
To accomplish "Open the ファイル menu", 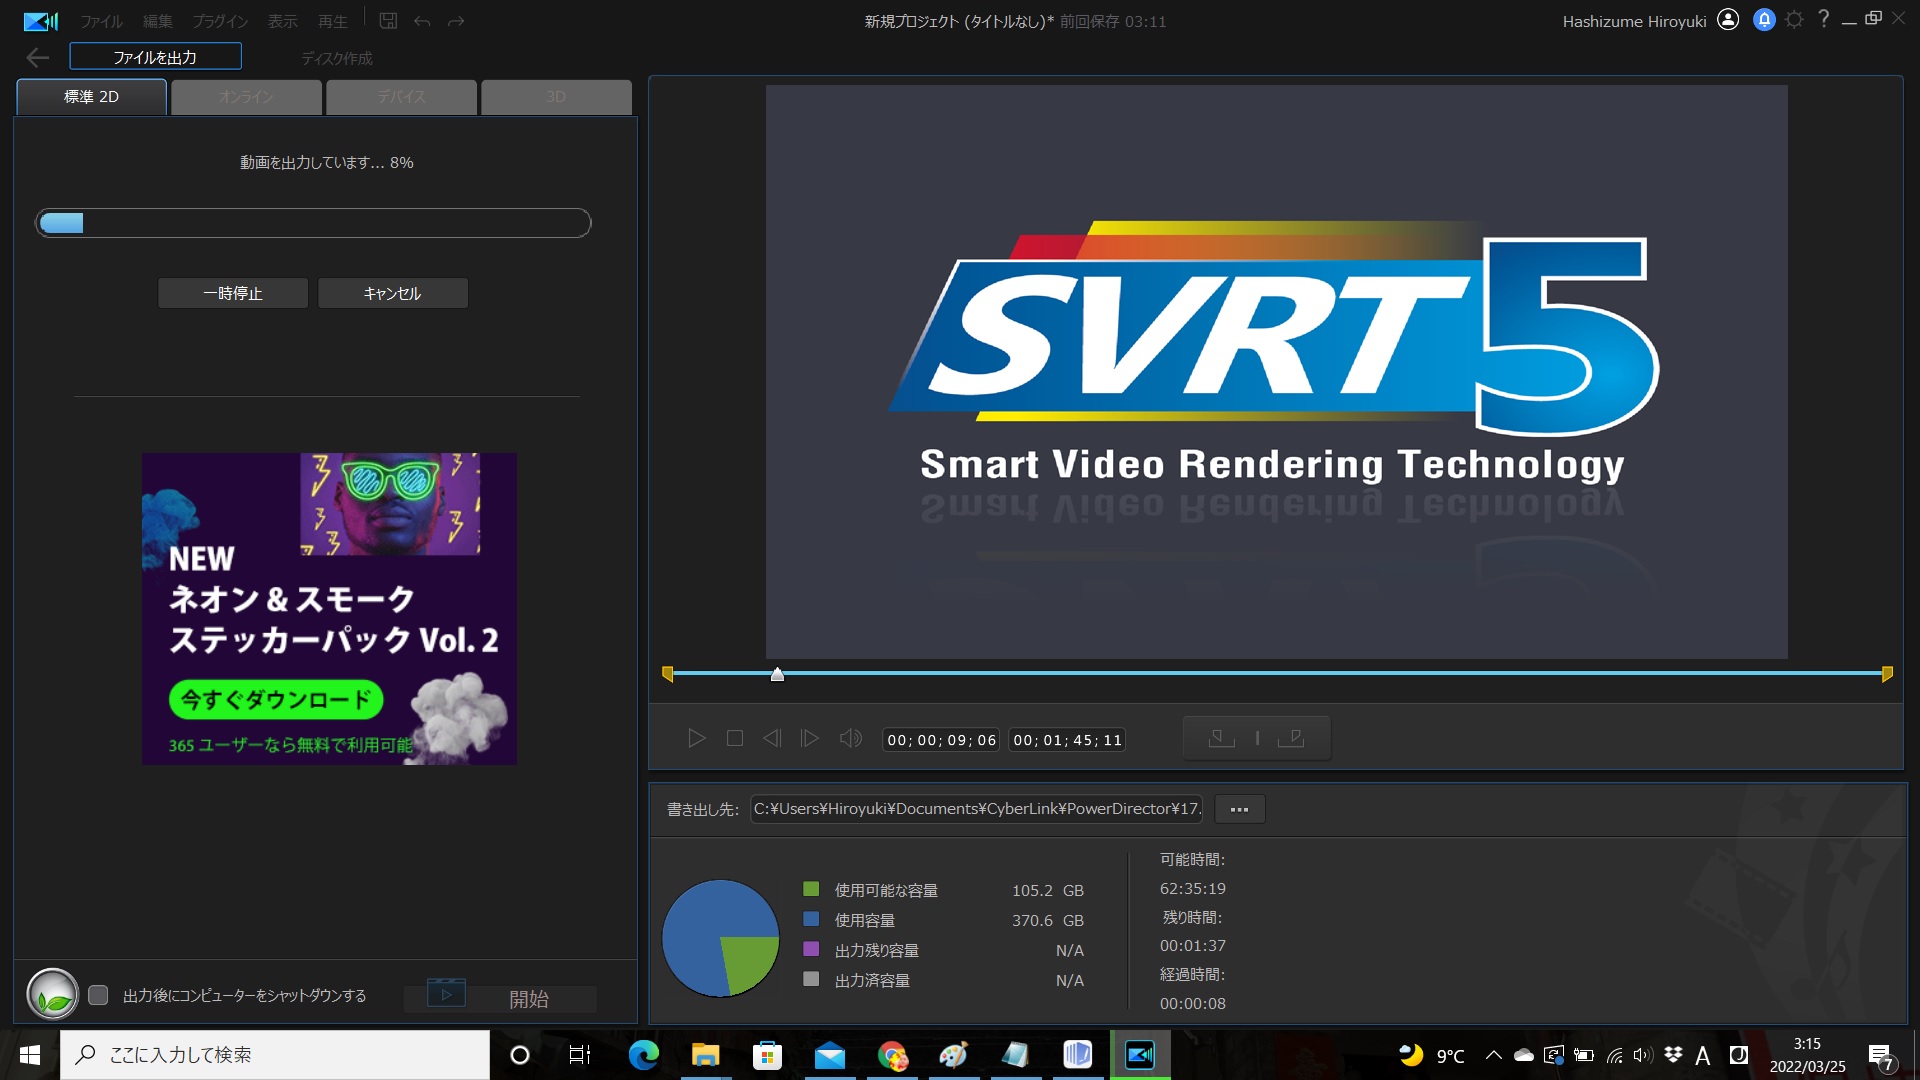I will (101, 21).
